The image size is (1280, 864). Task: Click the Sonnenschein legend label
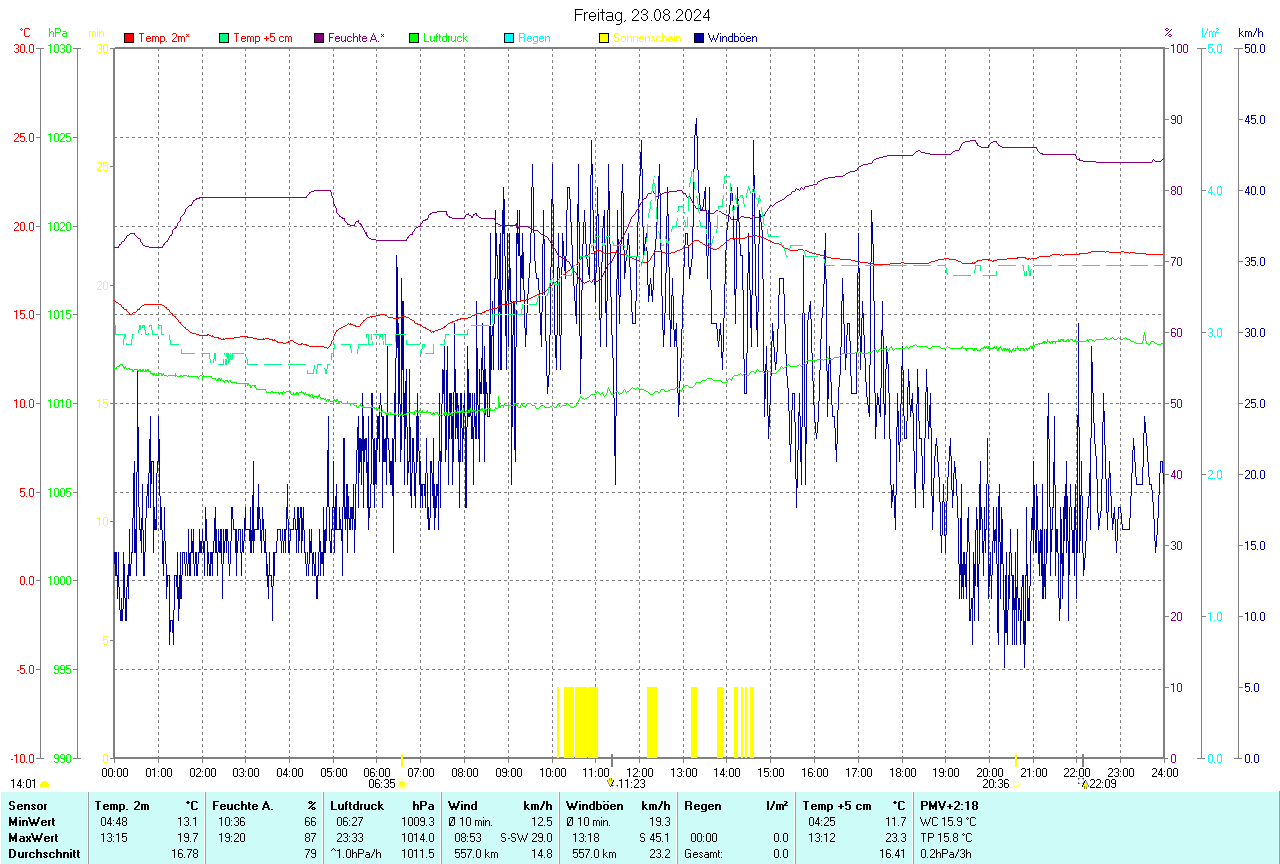[647, 38]
